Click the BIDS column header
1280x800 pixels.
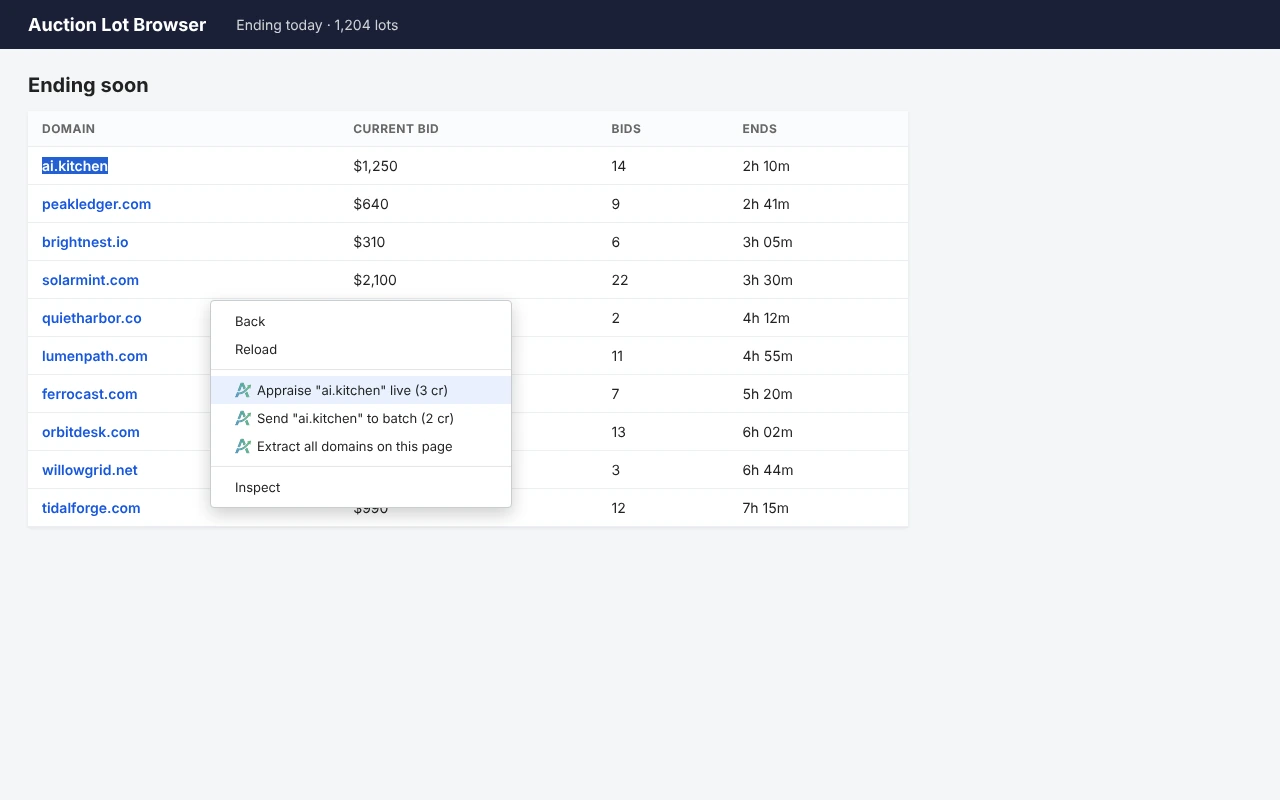click(x=626, y=129)
